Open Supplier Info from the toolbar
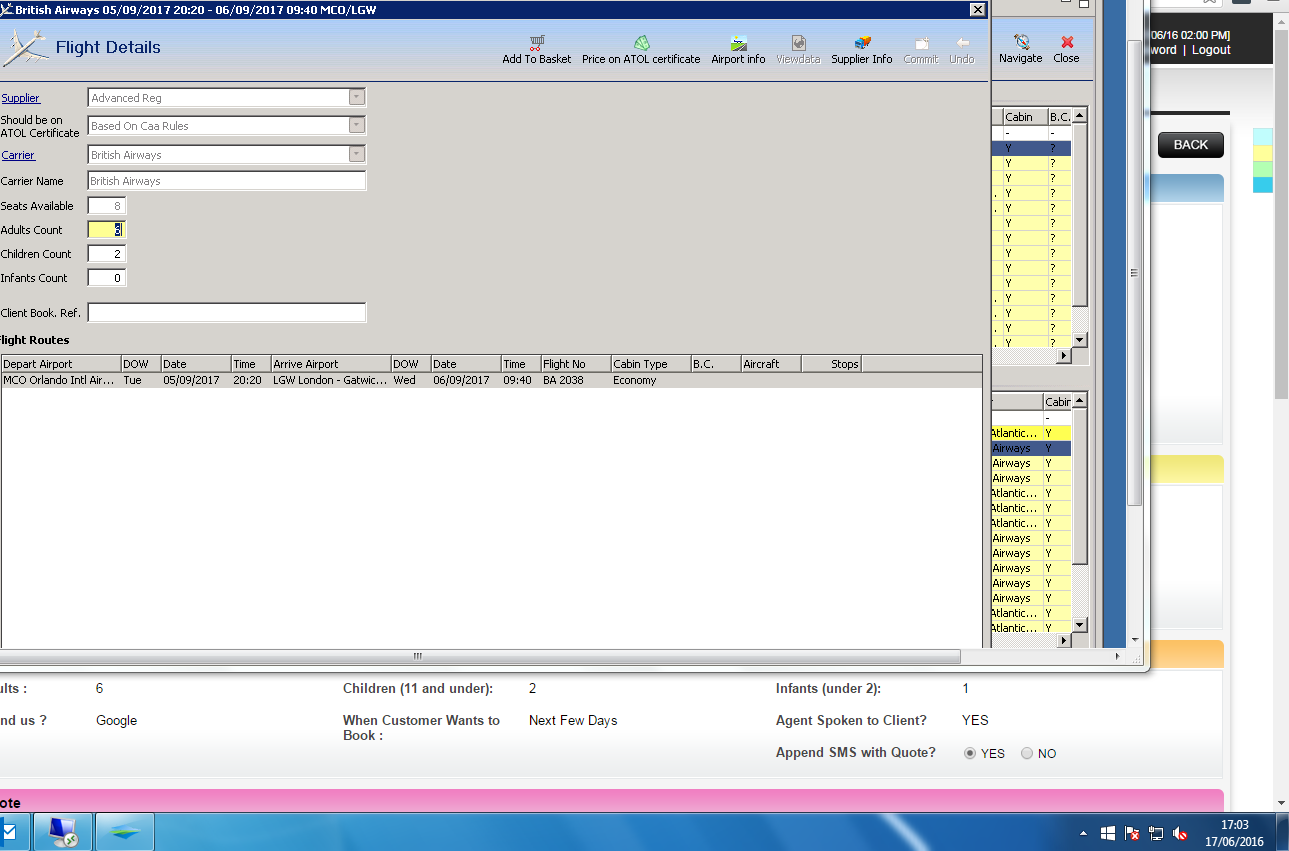 click(x=862, y=50)
